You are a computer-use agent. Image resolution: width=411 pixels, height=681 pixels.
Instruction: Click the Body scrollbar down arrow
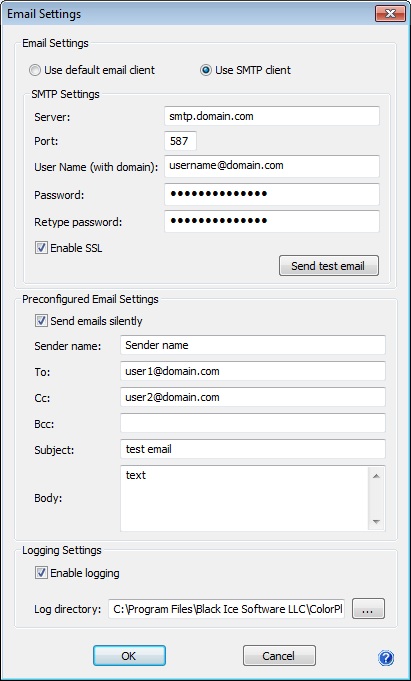(x=376, y=521)
